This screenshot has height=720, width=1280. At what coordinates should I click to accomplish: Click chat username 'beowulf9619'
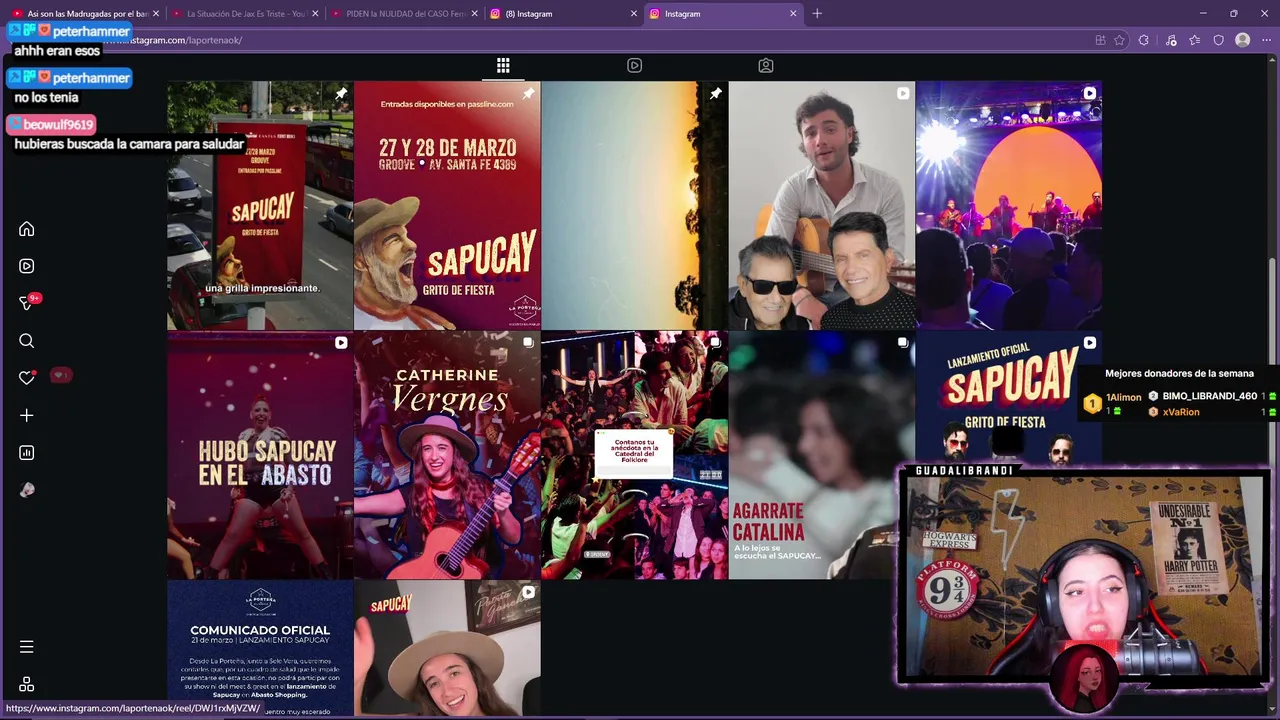pos(58,125)
